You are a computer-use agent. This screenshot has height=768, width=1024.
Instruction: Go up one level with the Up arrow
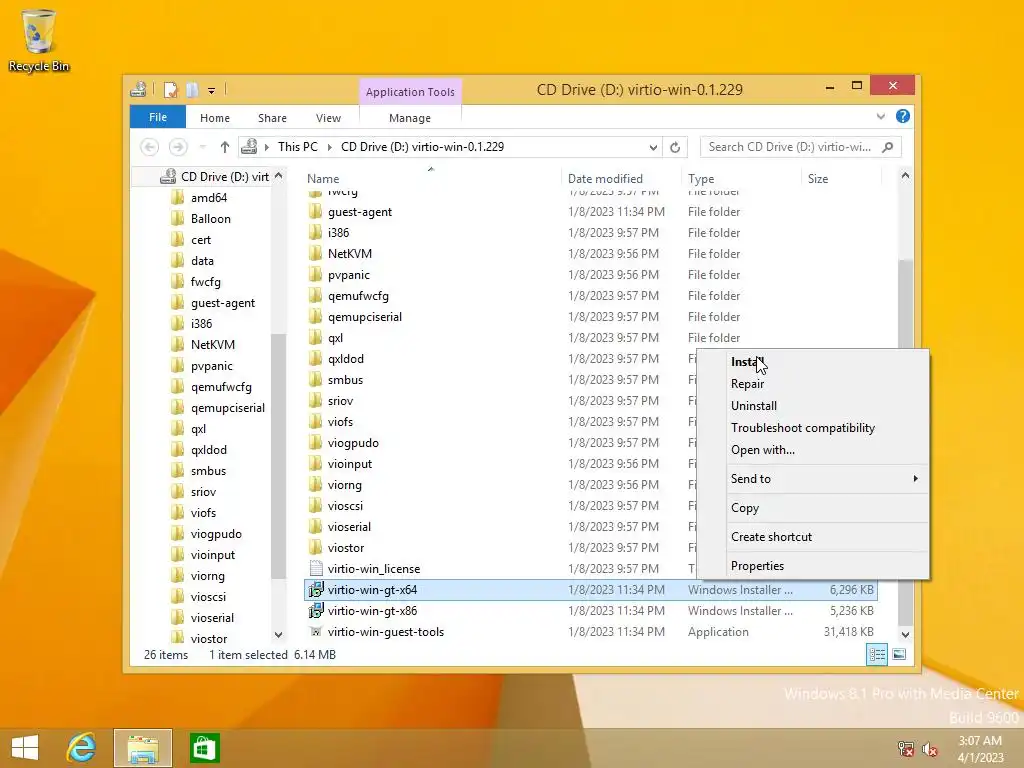click(225, 147)
